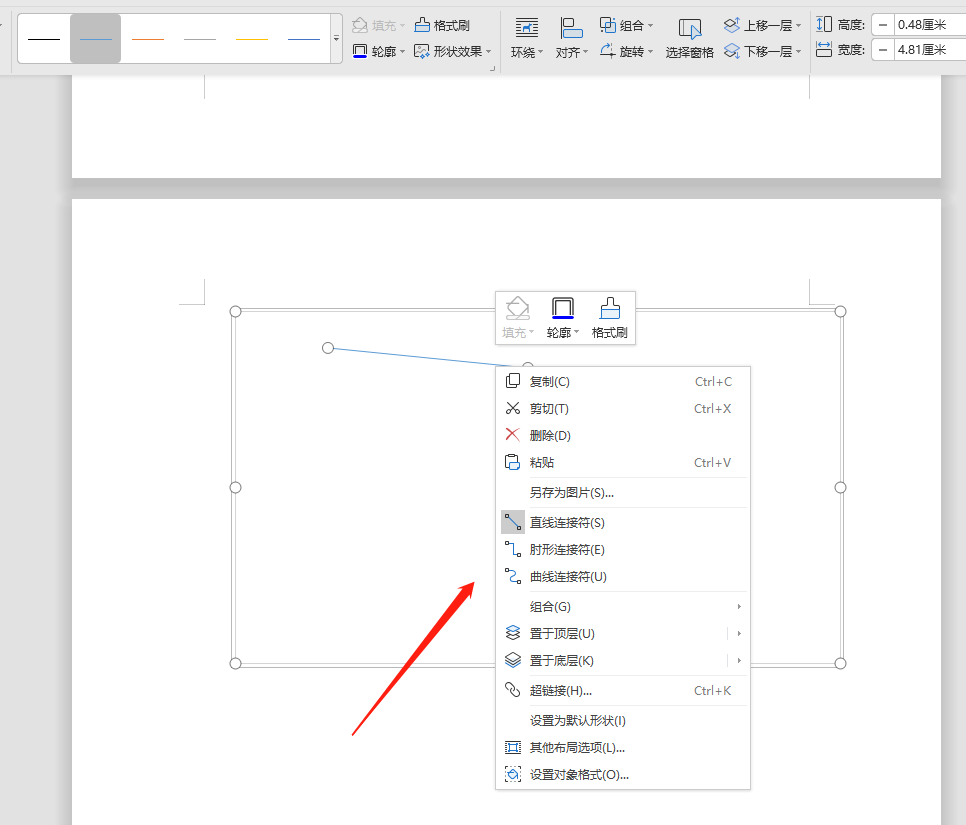The width and height of the screenshot is (966, 825).
Task: Click the Format Painter (格式刷) ribbon icon
Action: pos(441,25)
